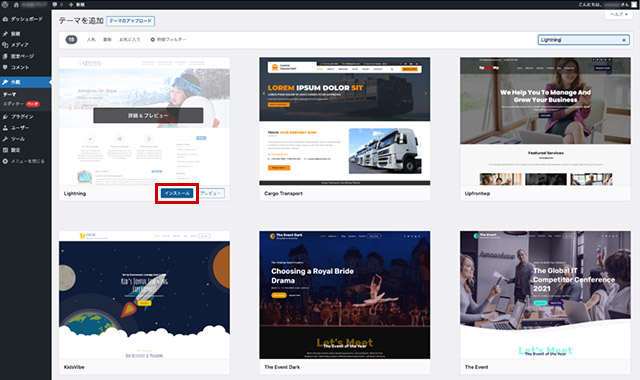Expand the 特徴フィルター feature filter

tap(168, 40)
